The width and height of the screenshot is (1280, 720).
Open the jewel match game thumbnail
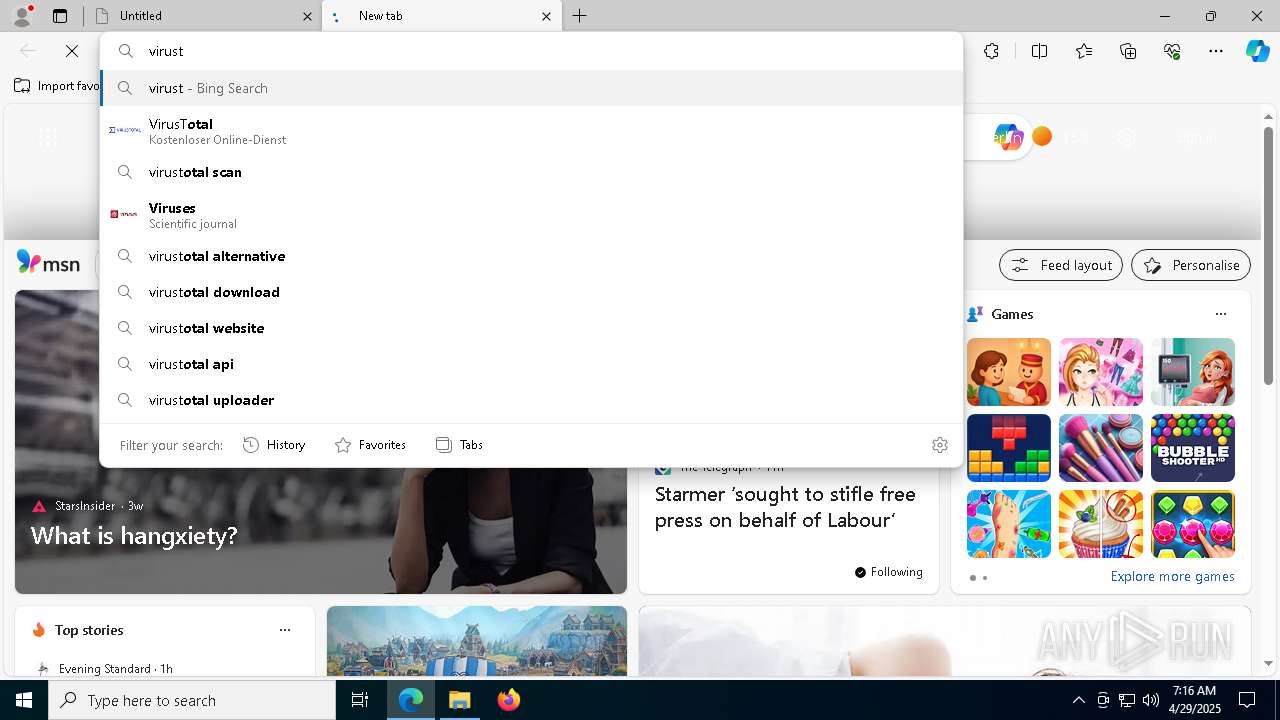[1193, 524]
